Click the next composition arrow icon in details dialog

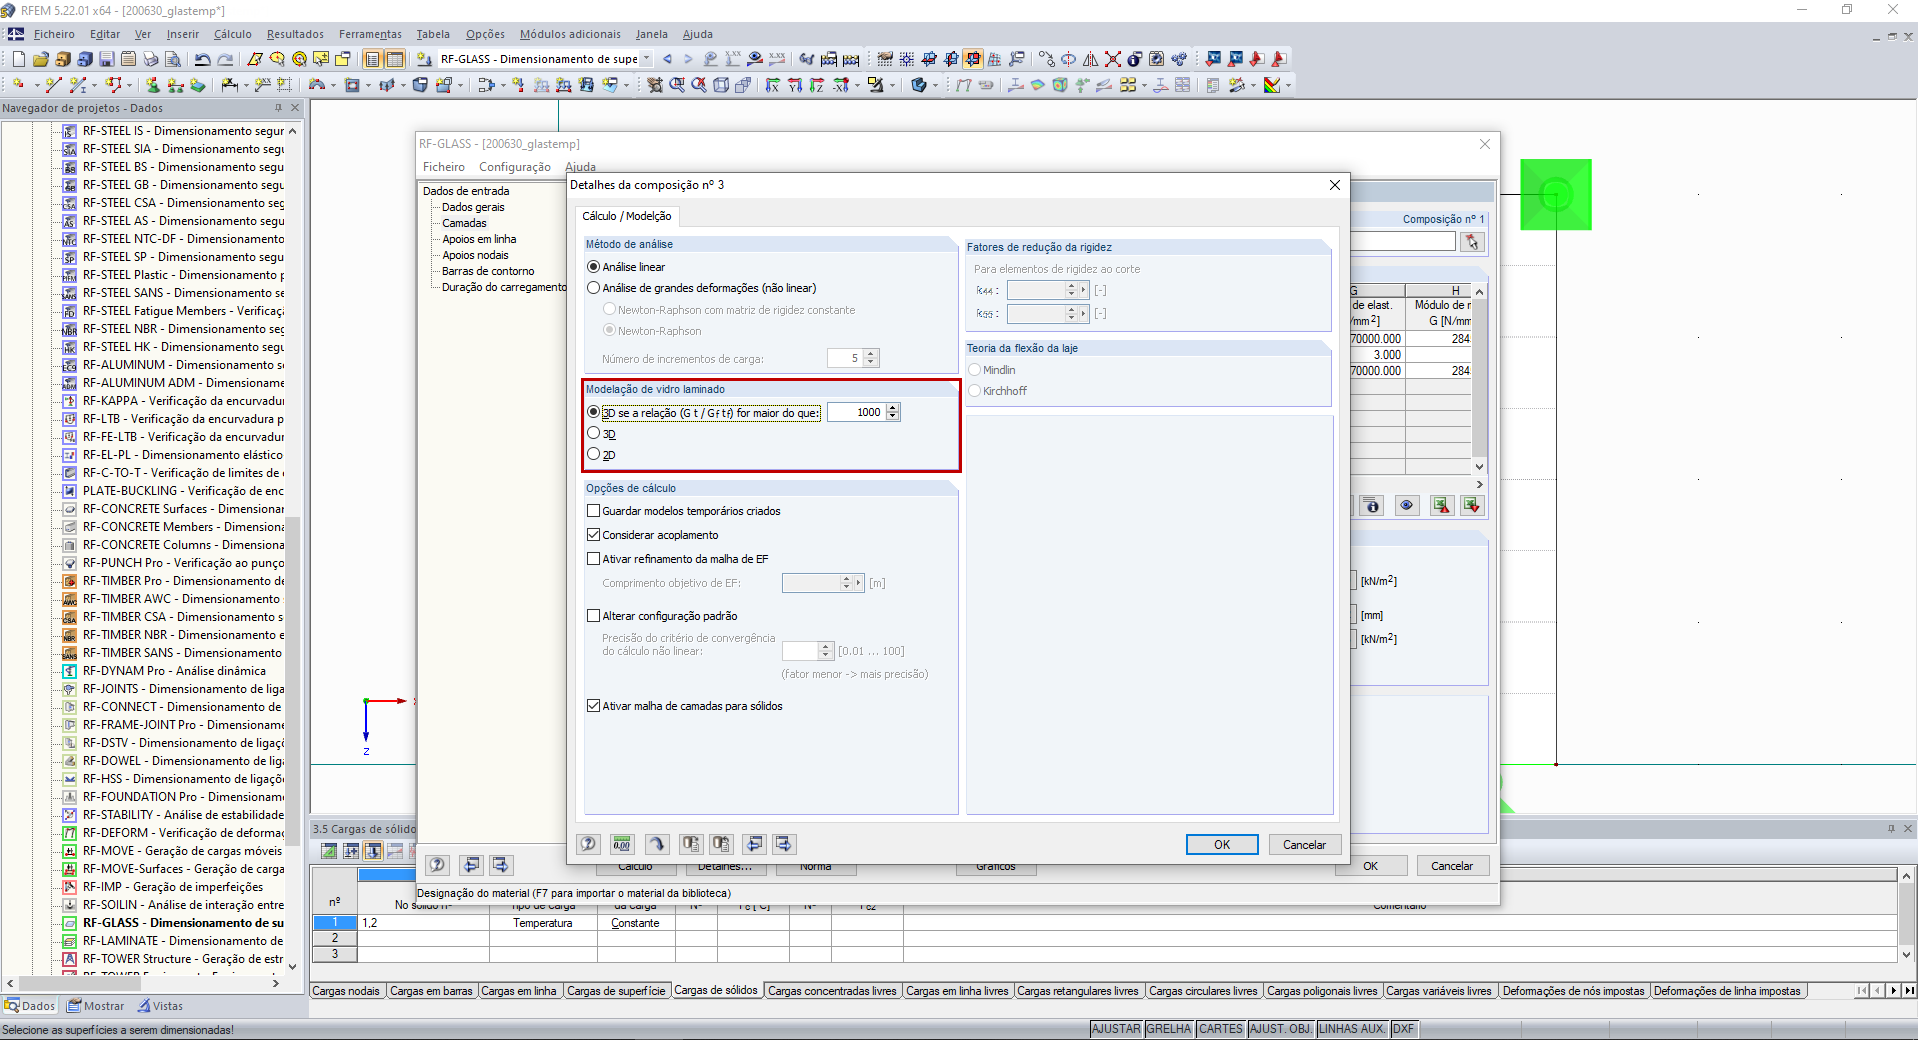784,844
